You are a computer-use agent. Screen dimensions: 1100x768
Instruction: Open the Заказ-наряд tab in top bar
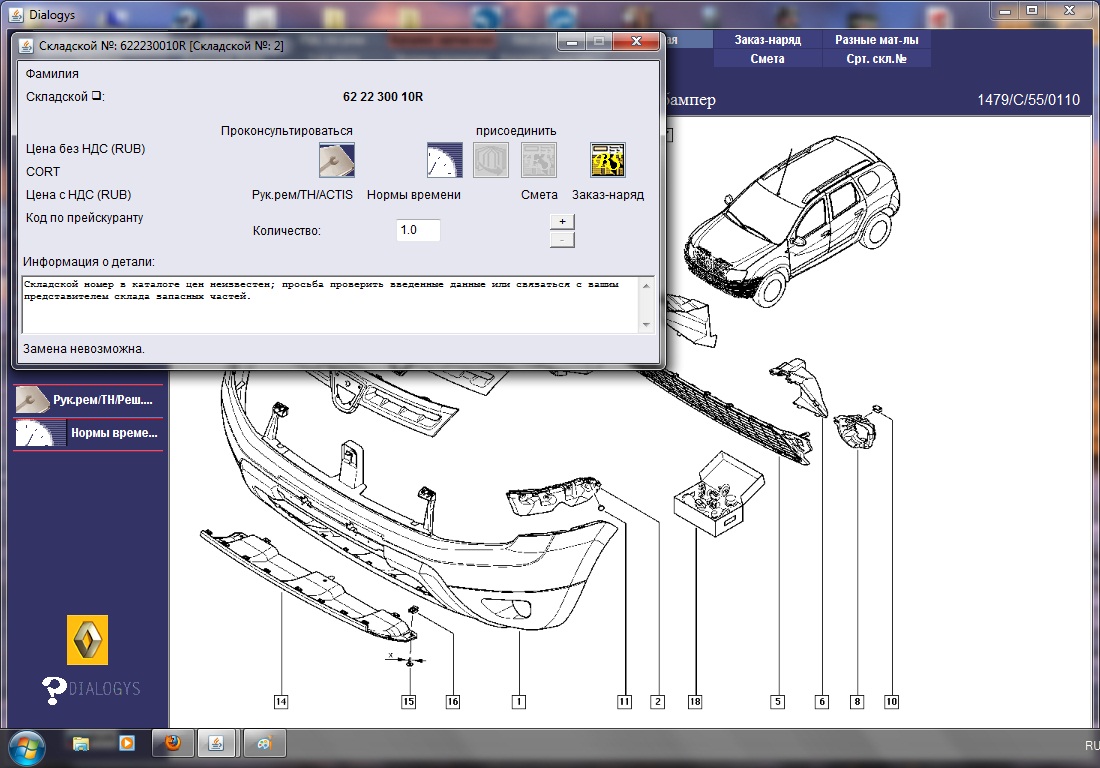(767, 40)
